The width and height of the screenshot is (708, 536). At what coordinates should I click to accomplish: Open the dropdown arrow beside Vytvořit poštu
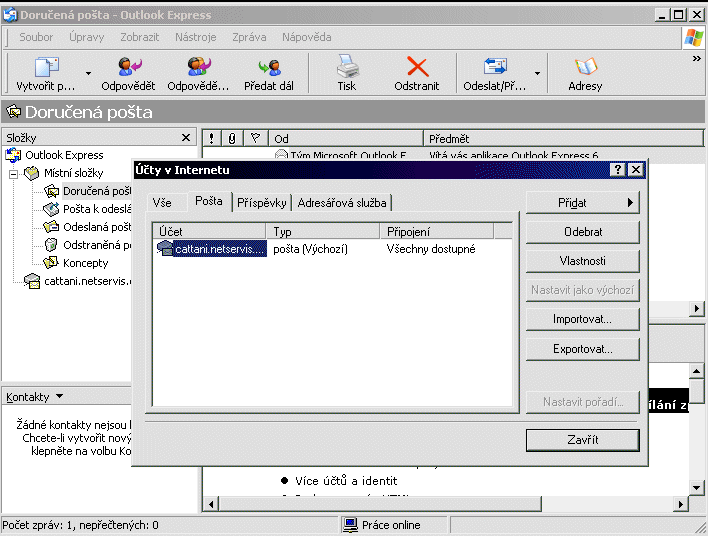click(x=88, y=73)
